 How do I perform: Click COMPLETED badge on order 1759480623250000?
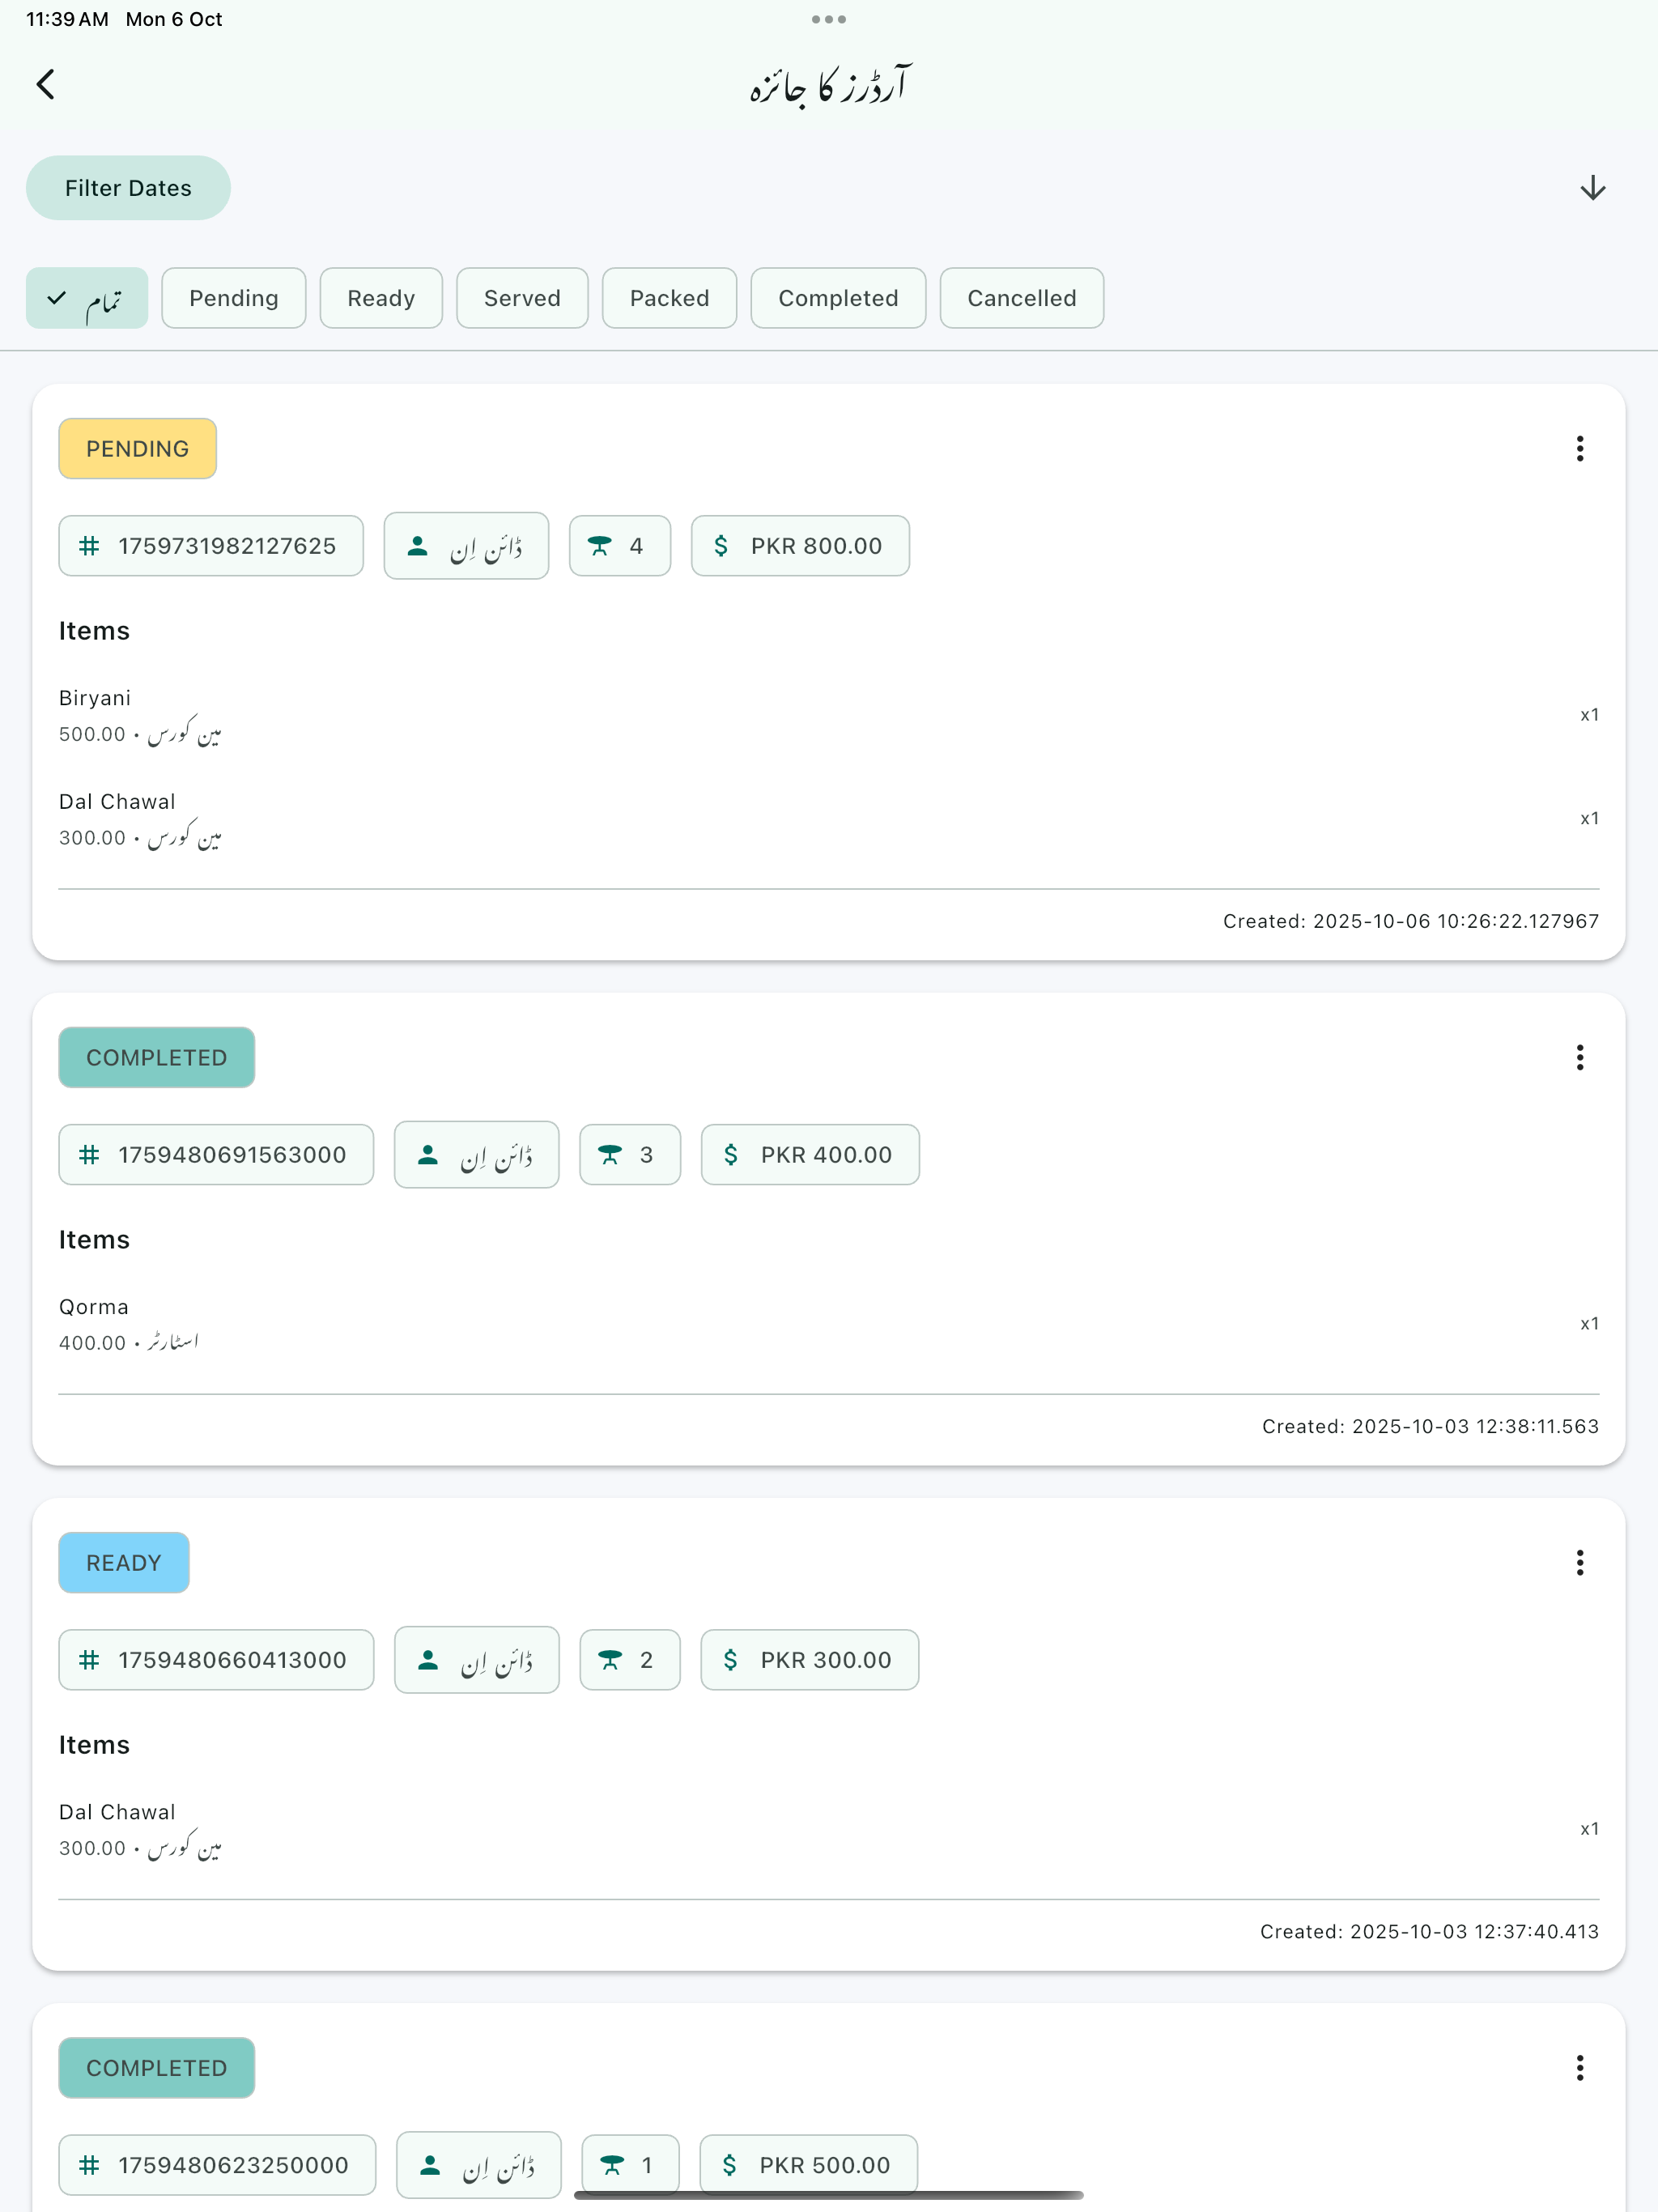click(x=156, y=2067)
